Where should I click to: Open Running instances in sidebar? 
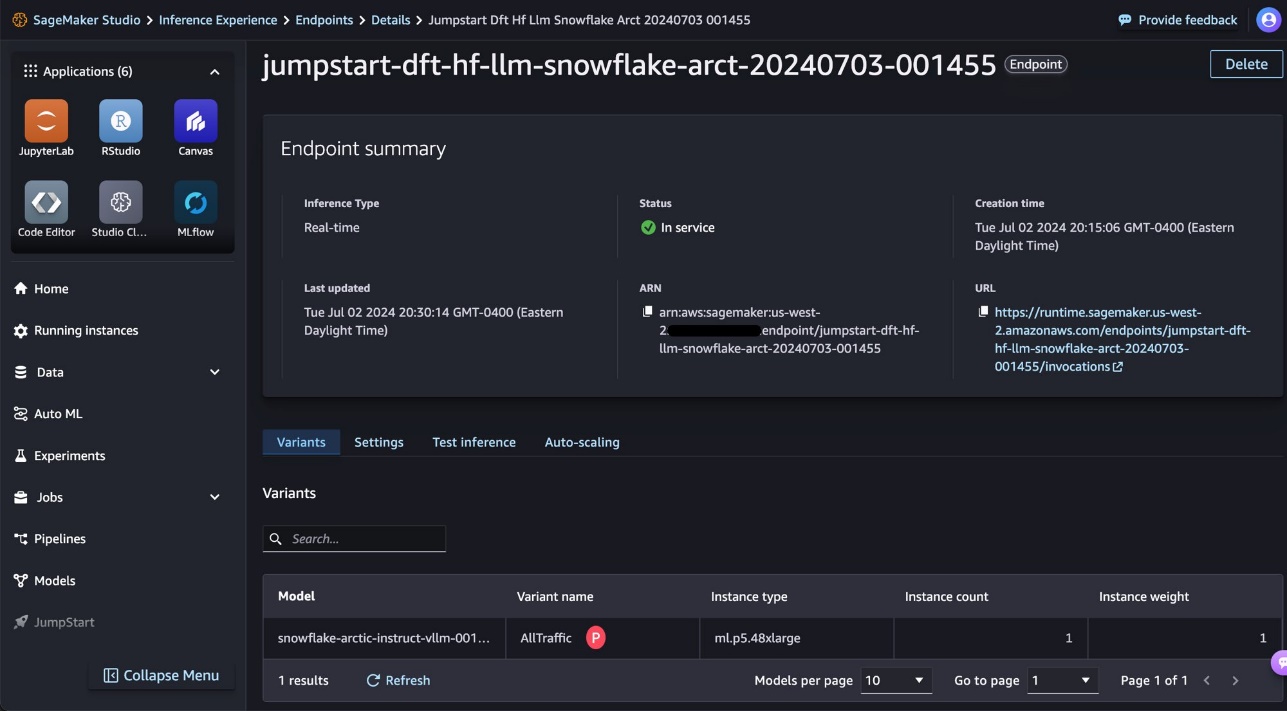tap(76, 330)
